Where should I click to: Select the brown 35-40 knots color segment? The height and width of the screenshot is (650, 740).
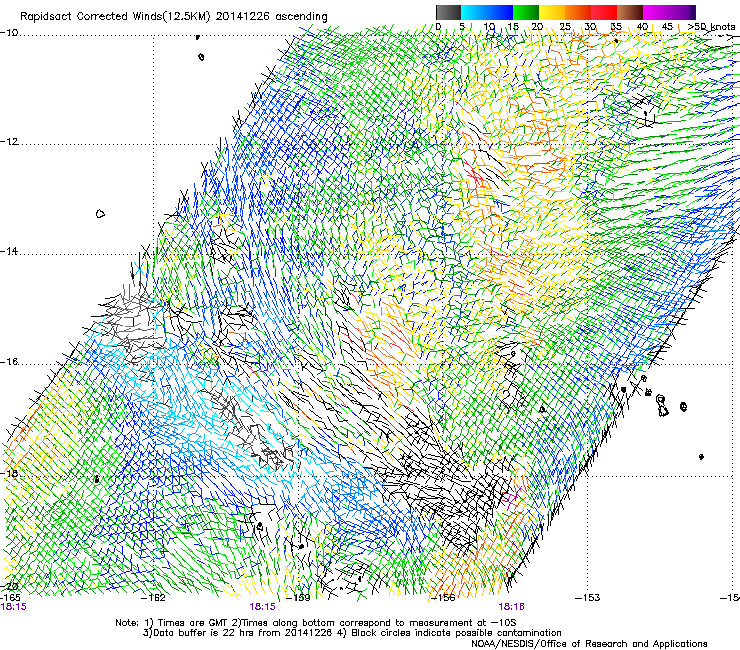tap(630, 12)
